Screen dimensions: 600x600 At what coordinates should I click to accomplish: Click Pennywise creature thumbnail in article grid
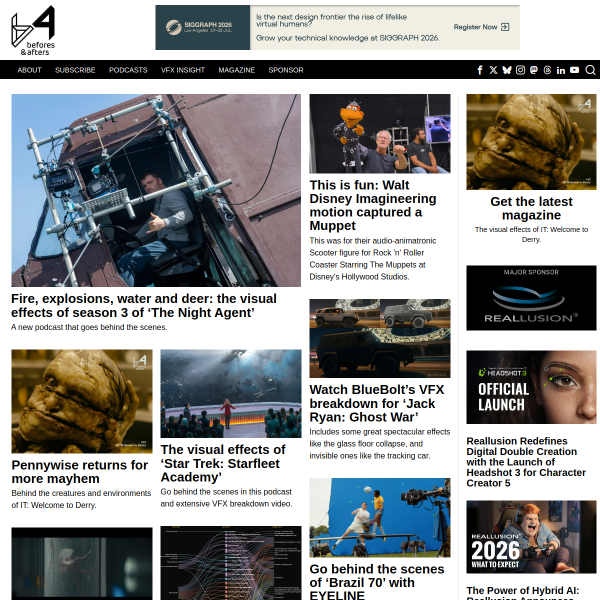[x=82, y=401]
